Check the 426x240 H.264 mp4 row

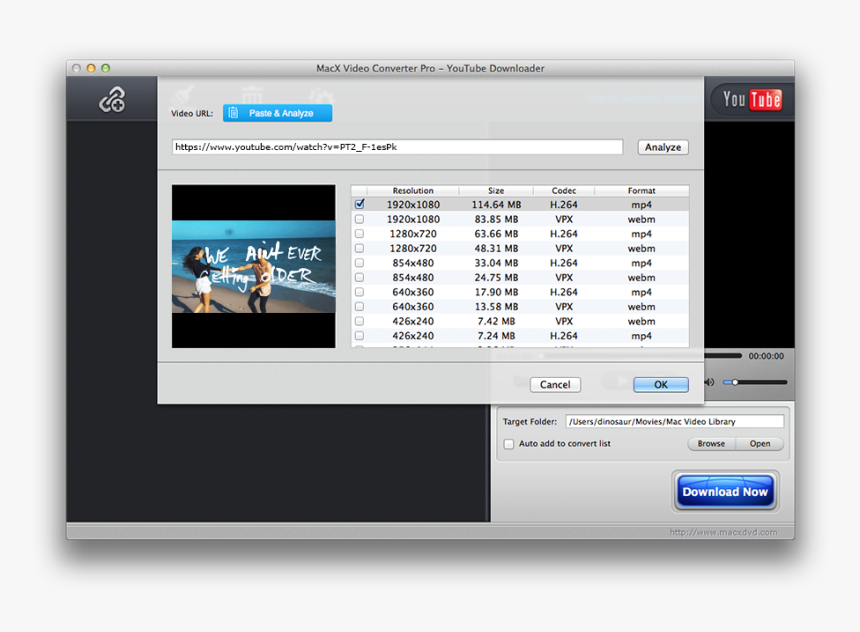pyautogui.click(x=360, y=336)
